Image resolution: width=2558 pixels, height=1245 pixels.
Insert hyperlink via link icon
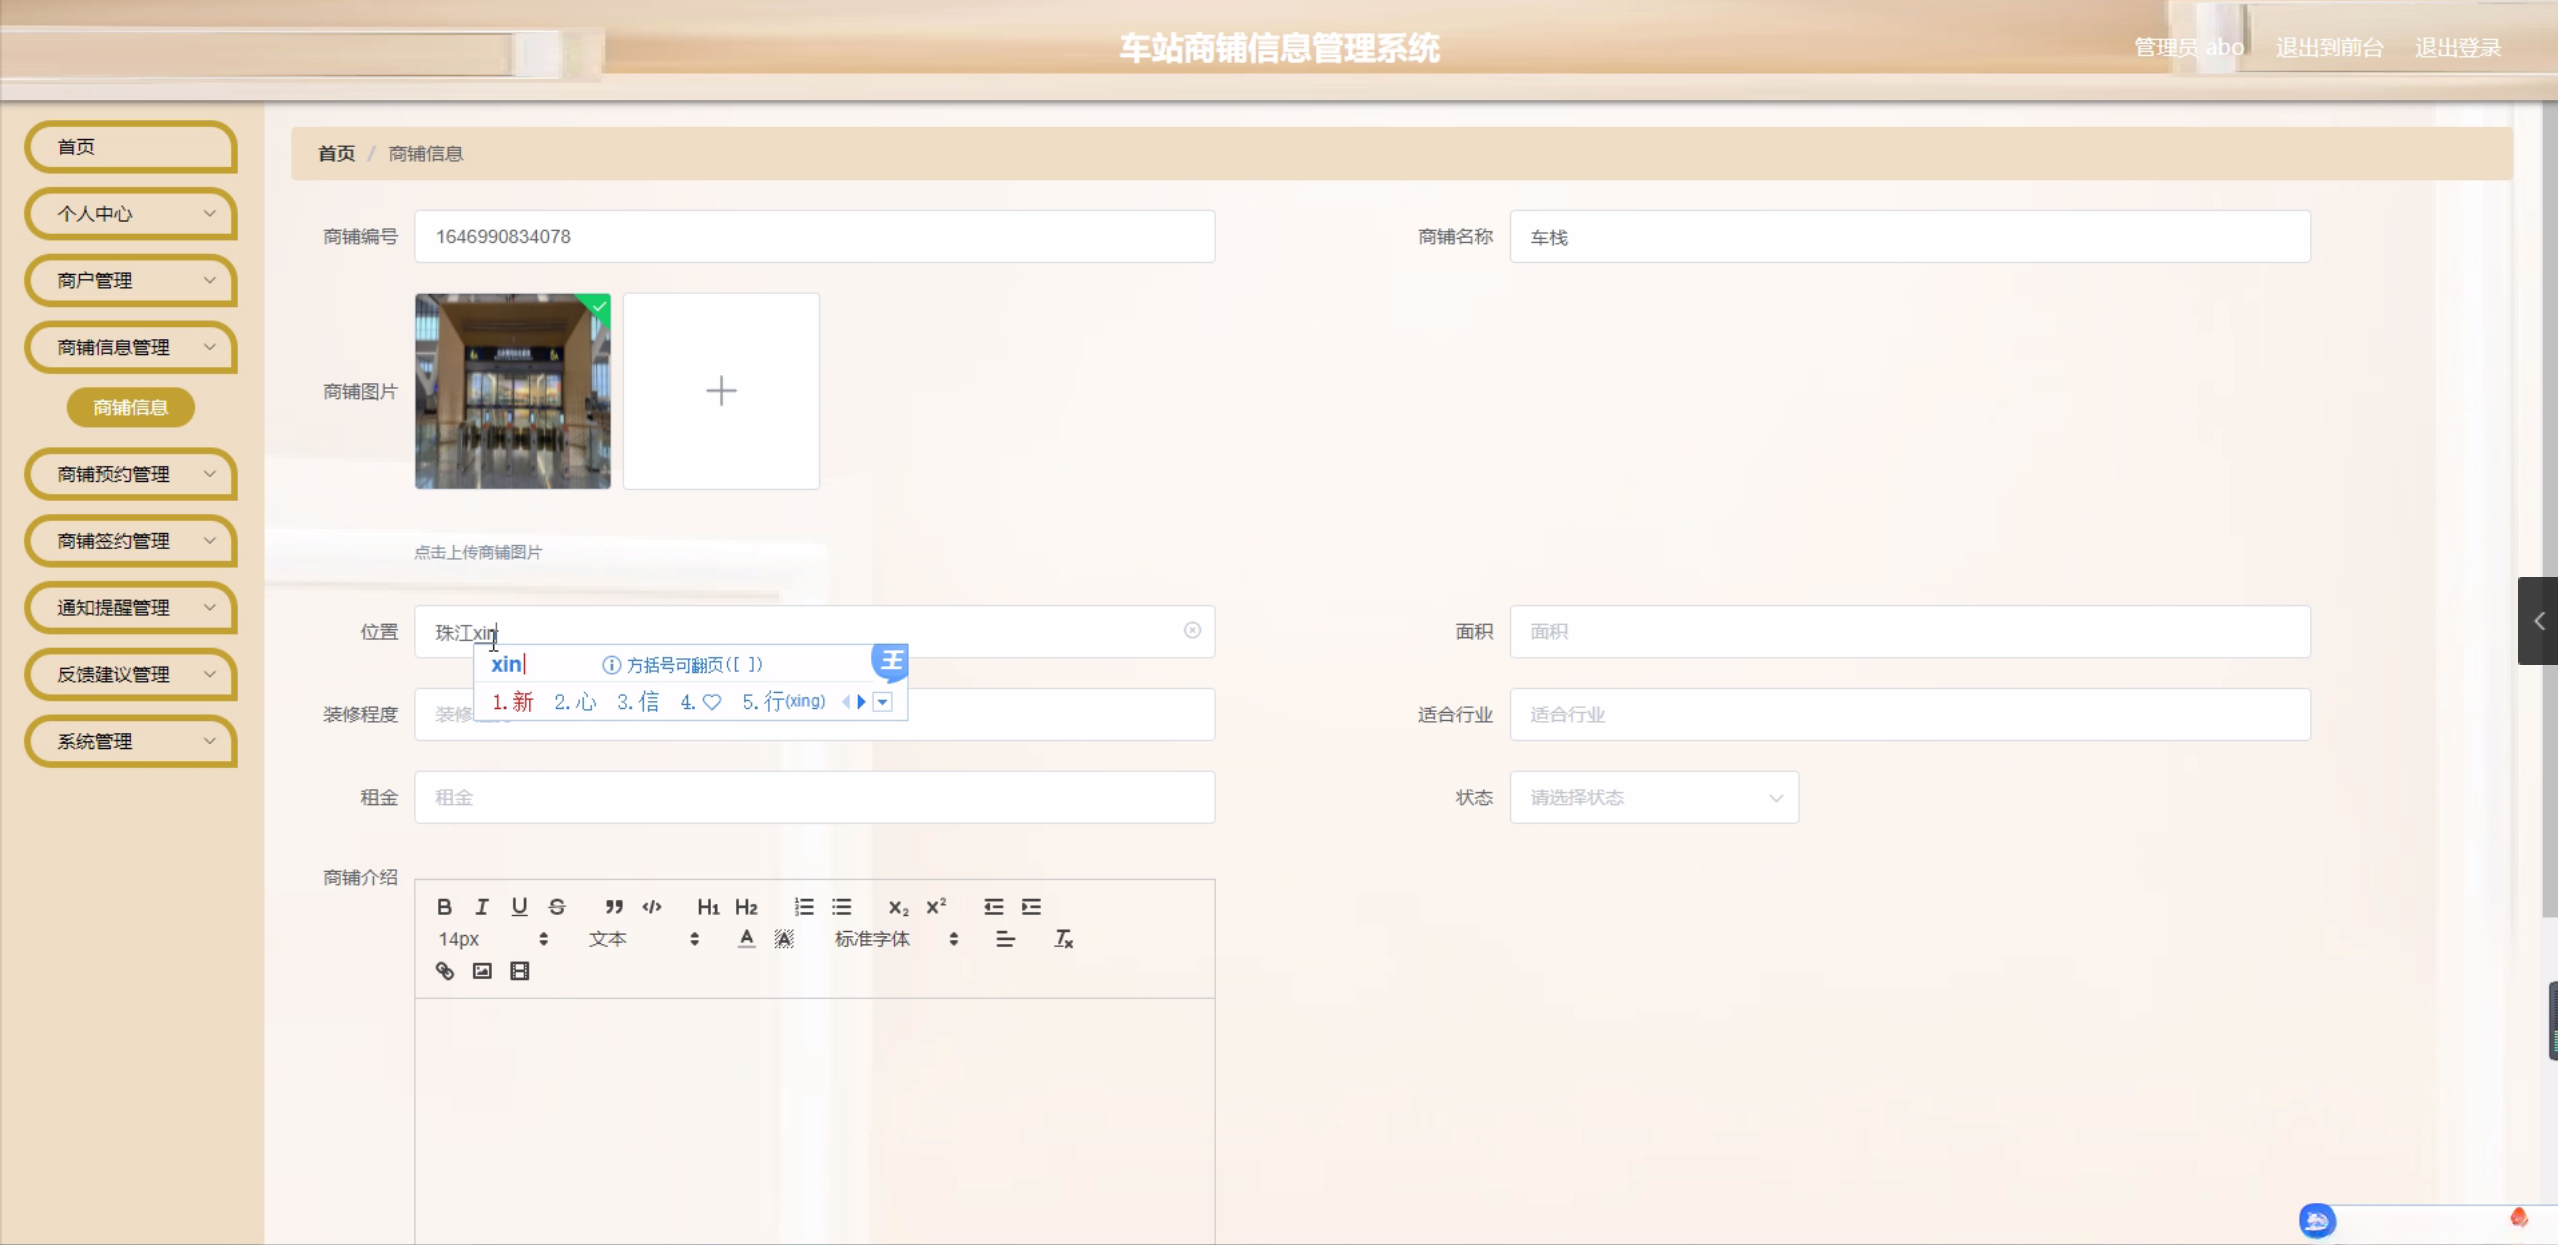445,971
